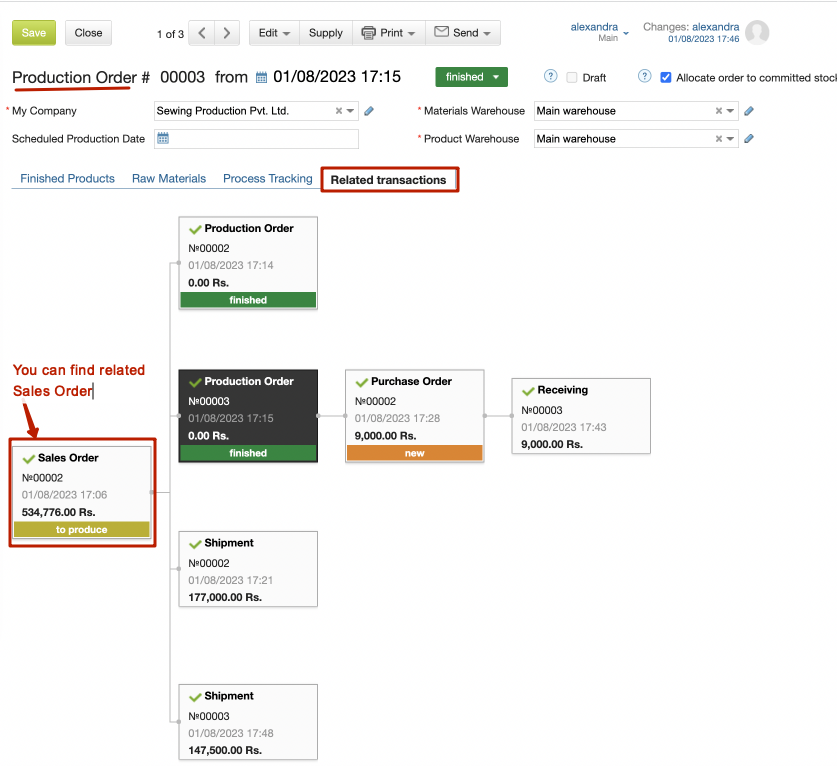This screenshot has height=766, width=837.
Task: Open alexandra changes history link
Action: click(715, 27)
